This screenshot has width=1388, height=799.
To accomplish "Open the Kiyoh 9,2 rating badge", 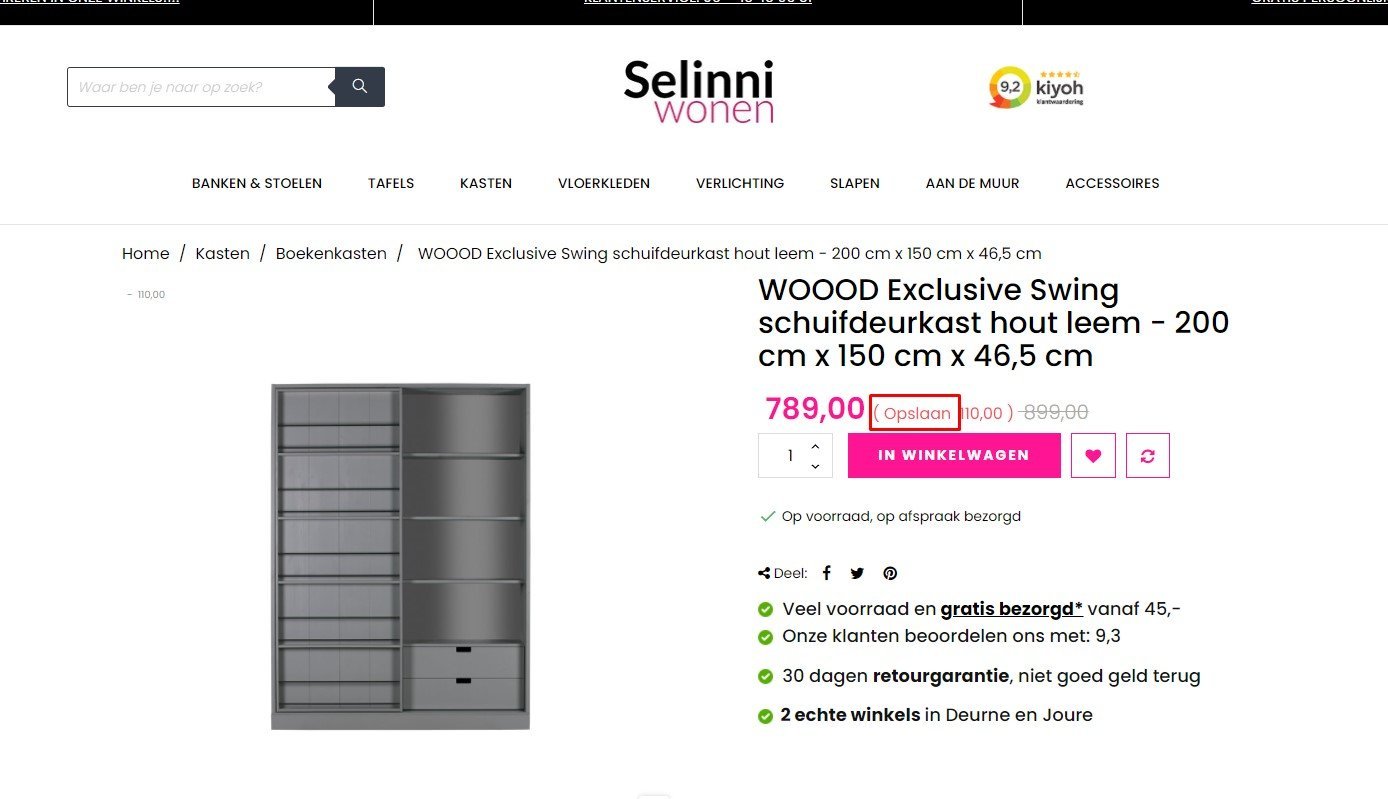I will (x=1036, y=88).
